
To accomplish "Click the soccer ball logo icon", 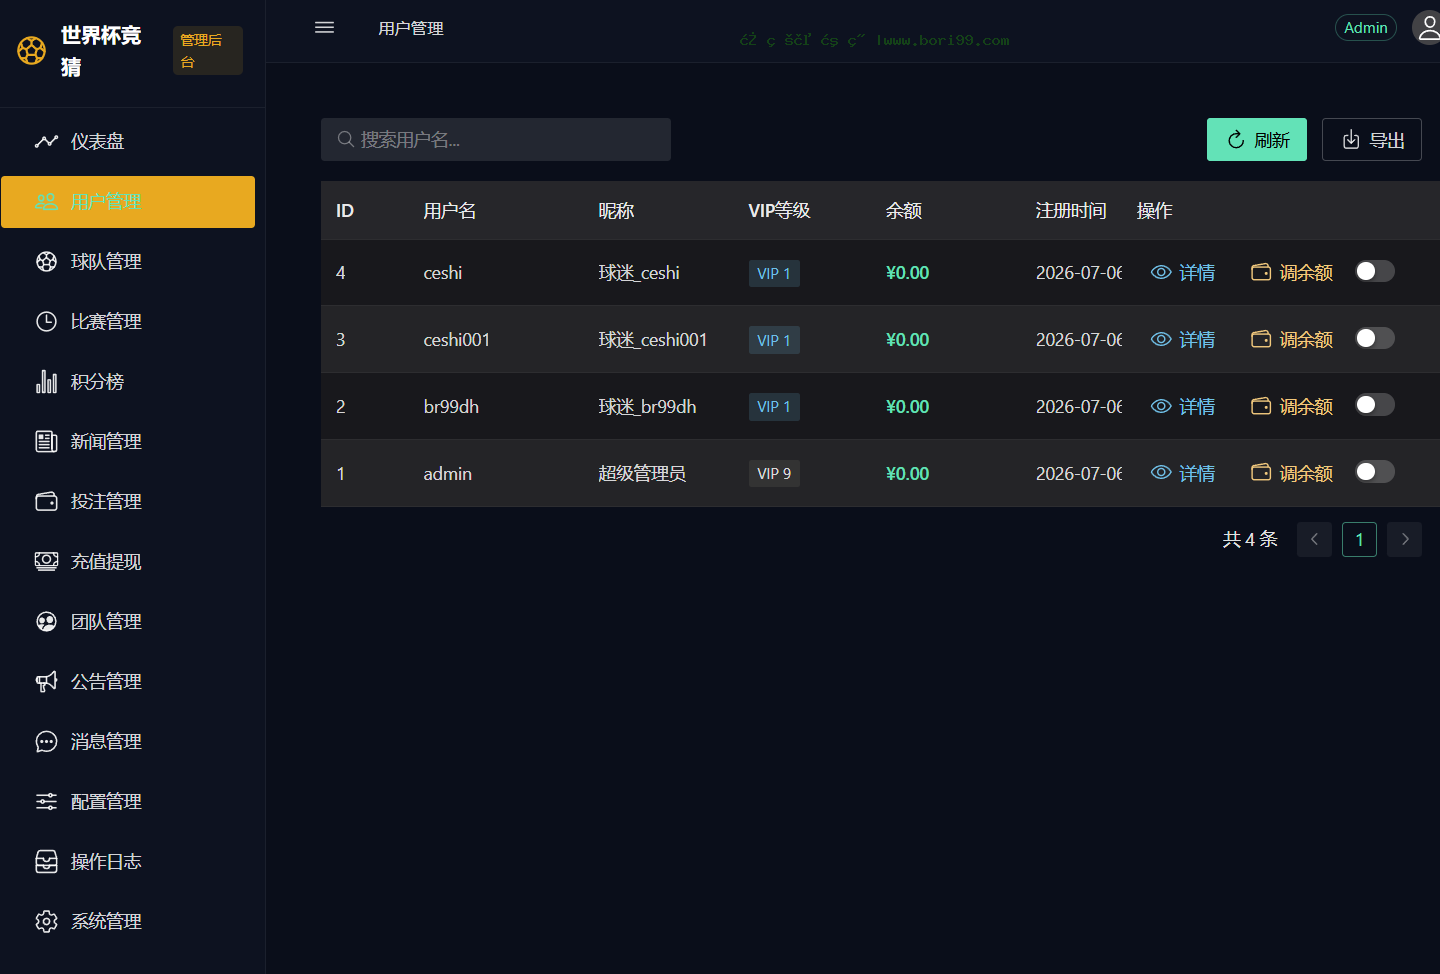I will click(32, 50).
